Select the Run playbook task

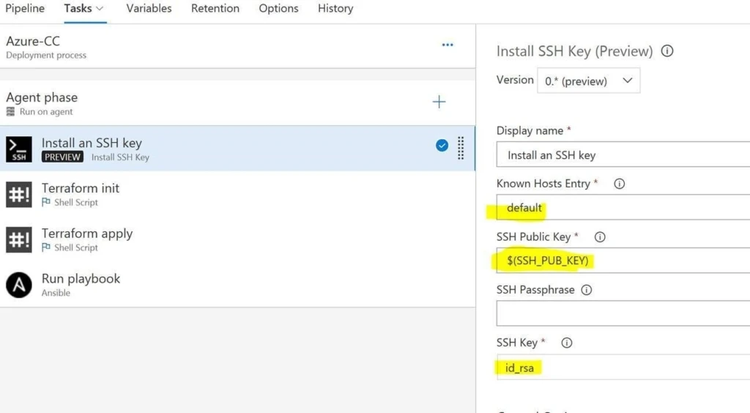click(238, 285)
